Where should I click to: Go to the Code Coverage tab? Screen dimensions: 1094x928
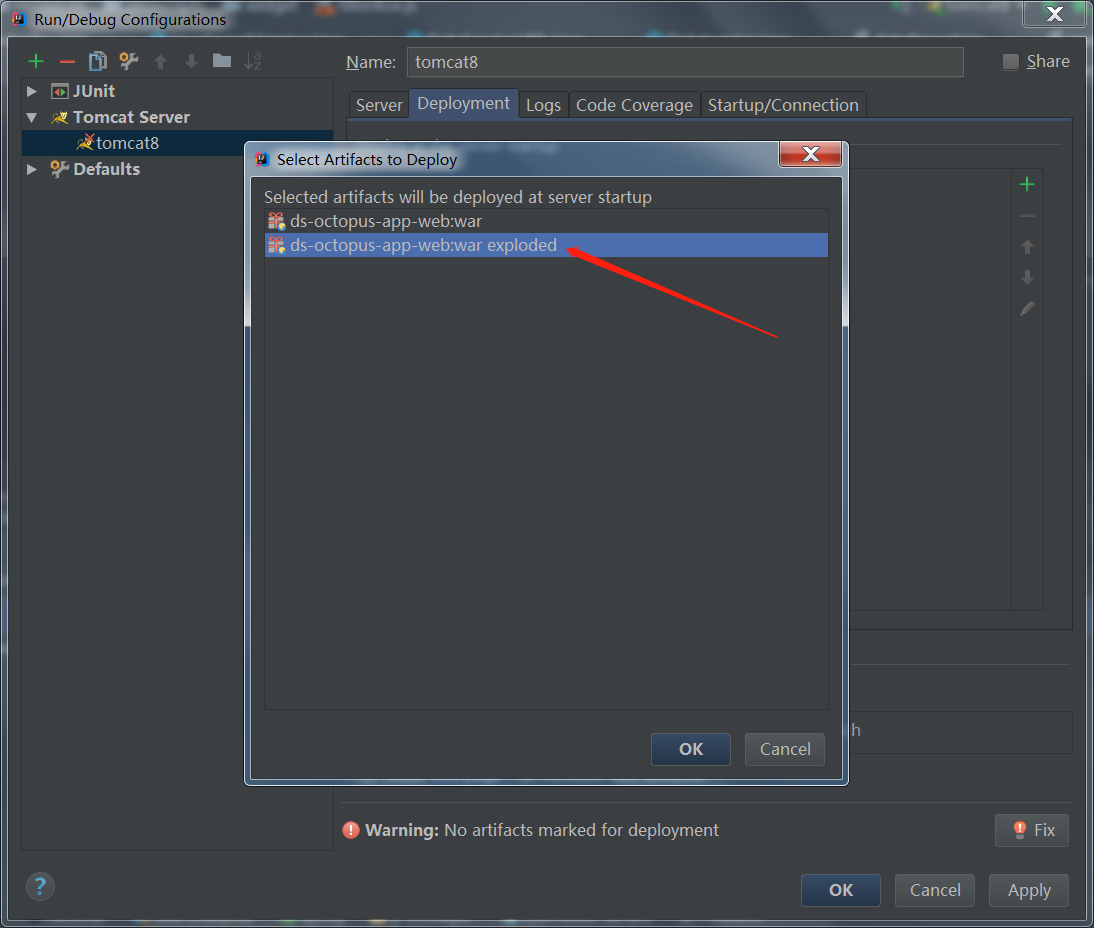click(634, 105)
